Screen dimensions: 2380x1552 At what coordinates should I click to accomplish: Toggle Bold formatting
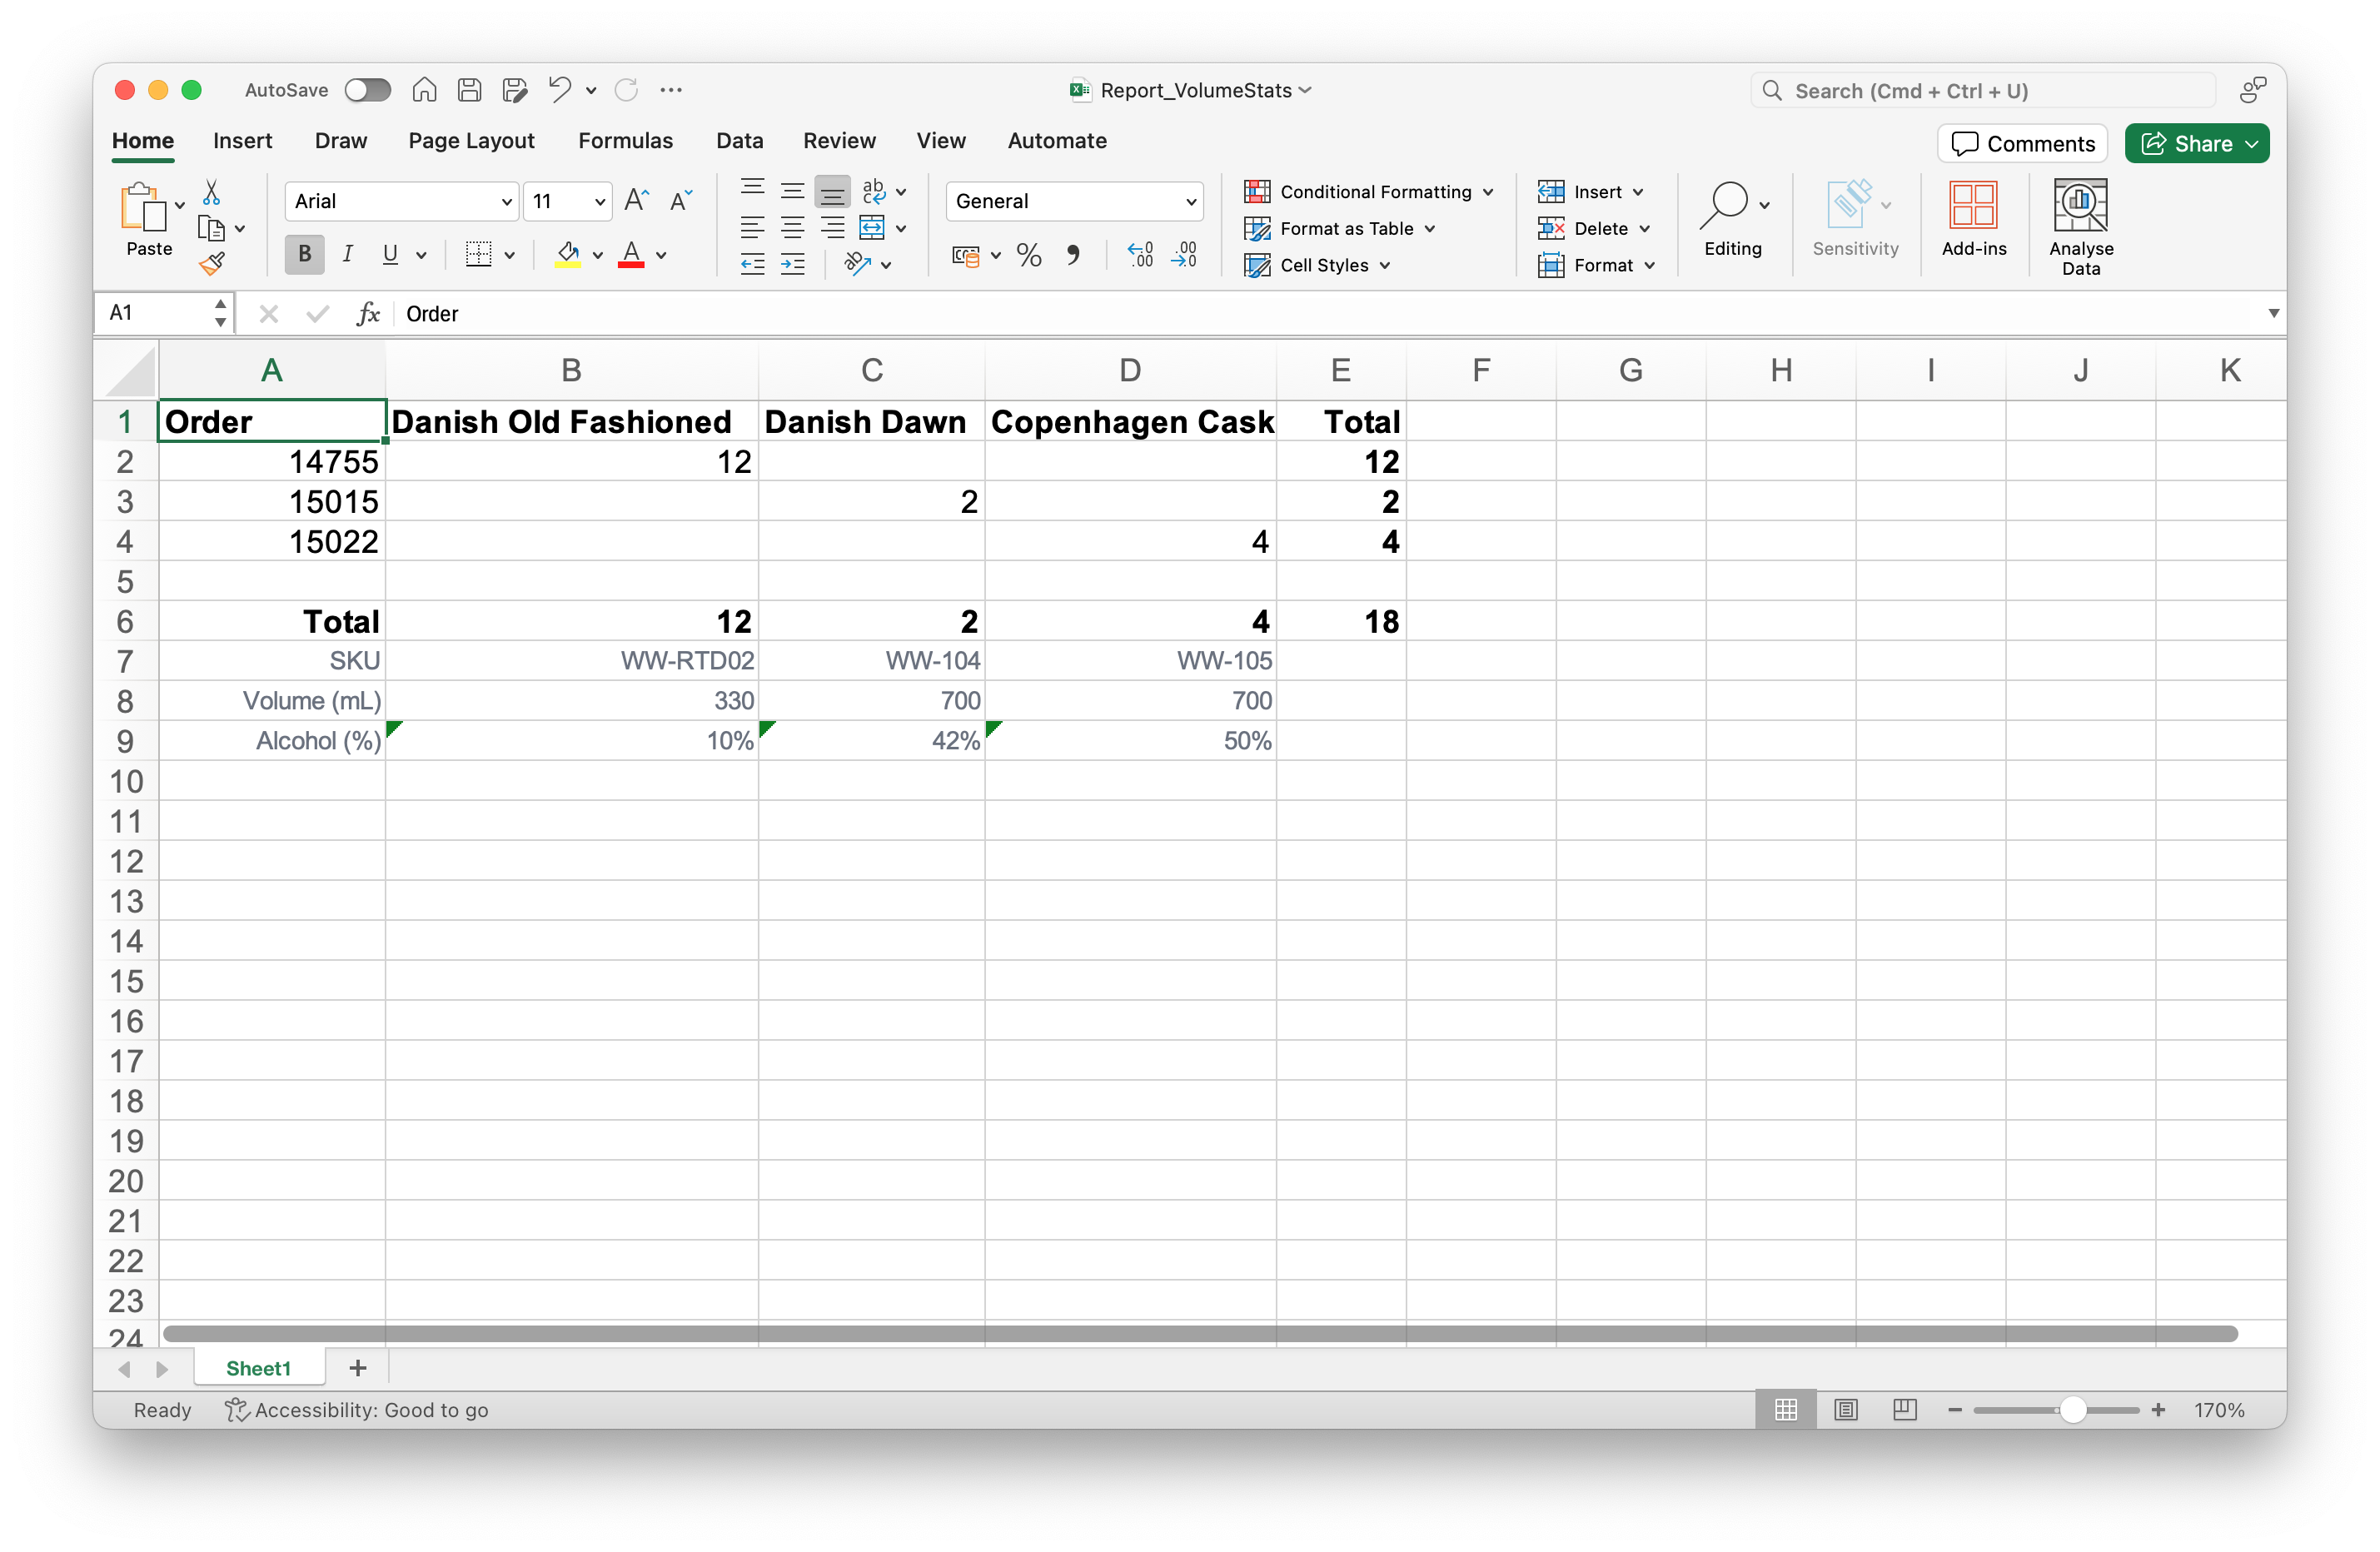pyautogui.click(x=305, y=254)
